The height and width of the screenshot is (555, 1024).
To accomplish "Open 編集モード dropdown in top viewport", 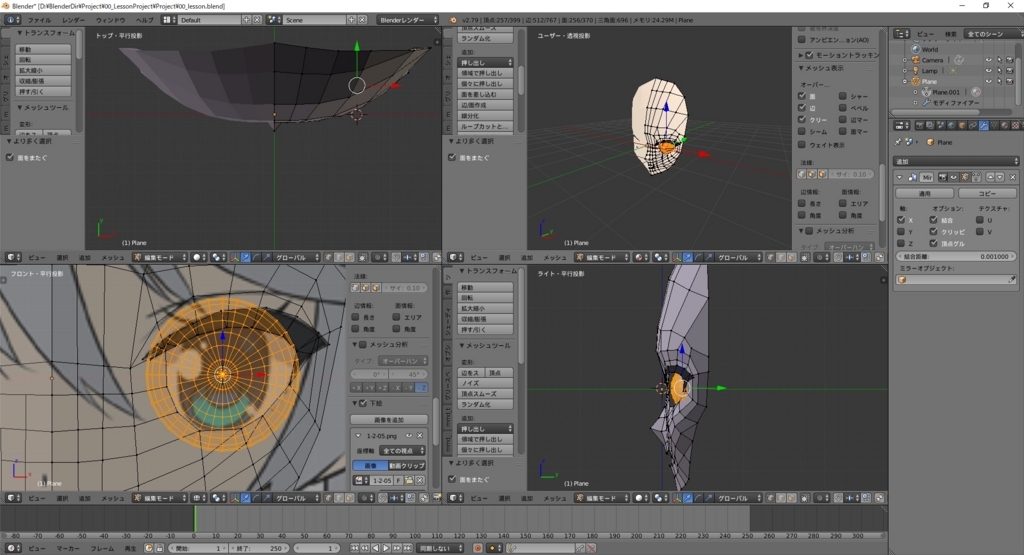I will click(x=159, y=257).
